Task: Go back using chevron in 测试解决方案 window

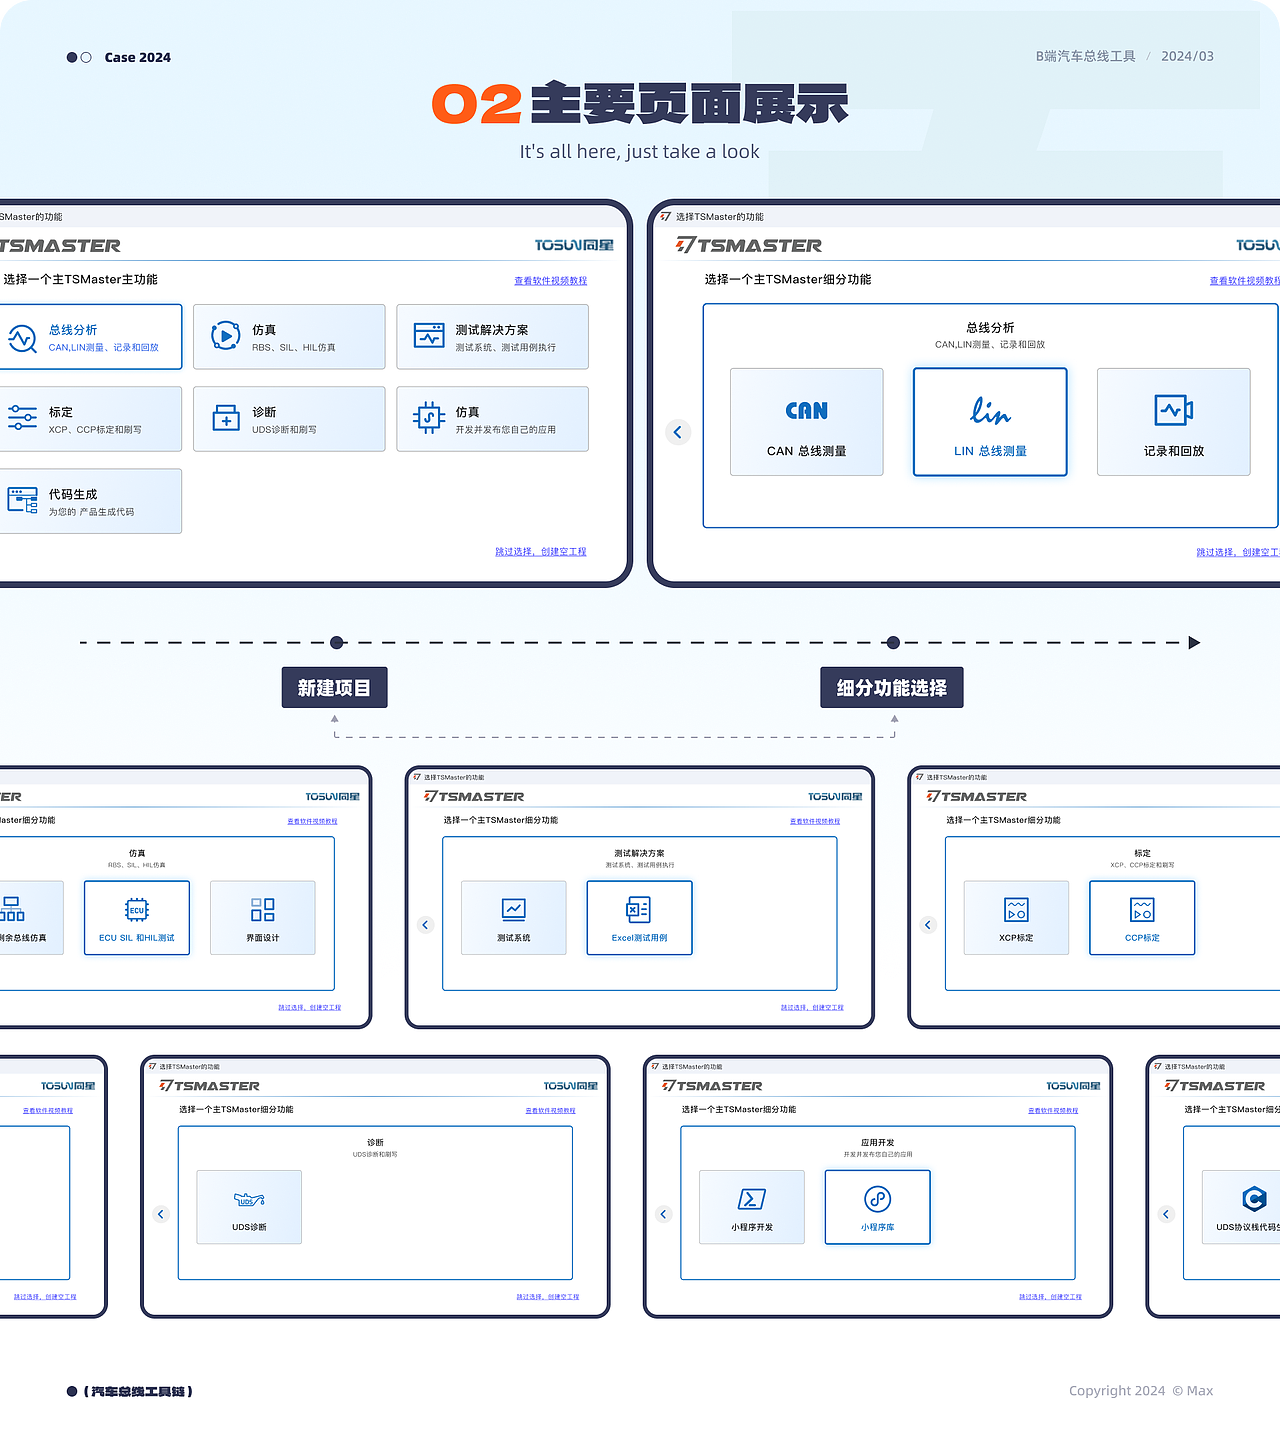Action: (x=425, y=925)
